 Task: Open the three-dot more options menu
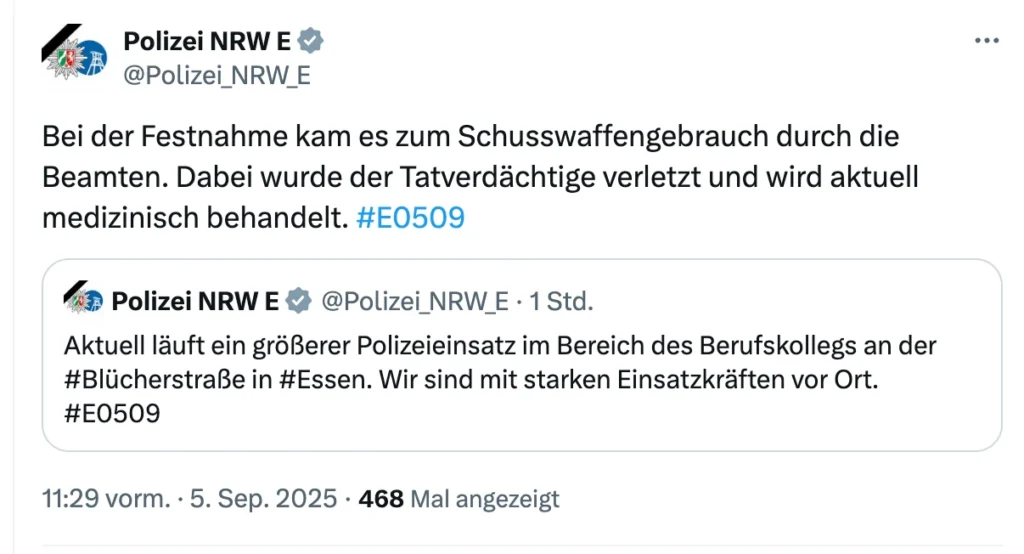[986, 41]
